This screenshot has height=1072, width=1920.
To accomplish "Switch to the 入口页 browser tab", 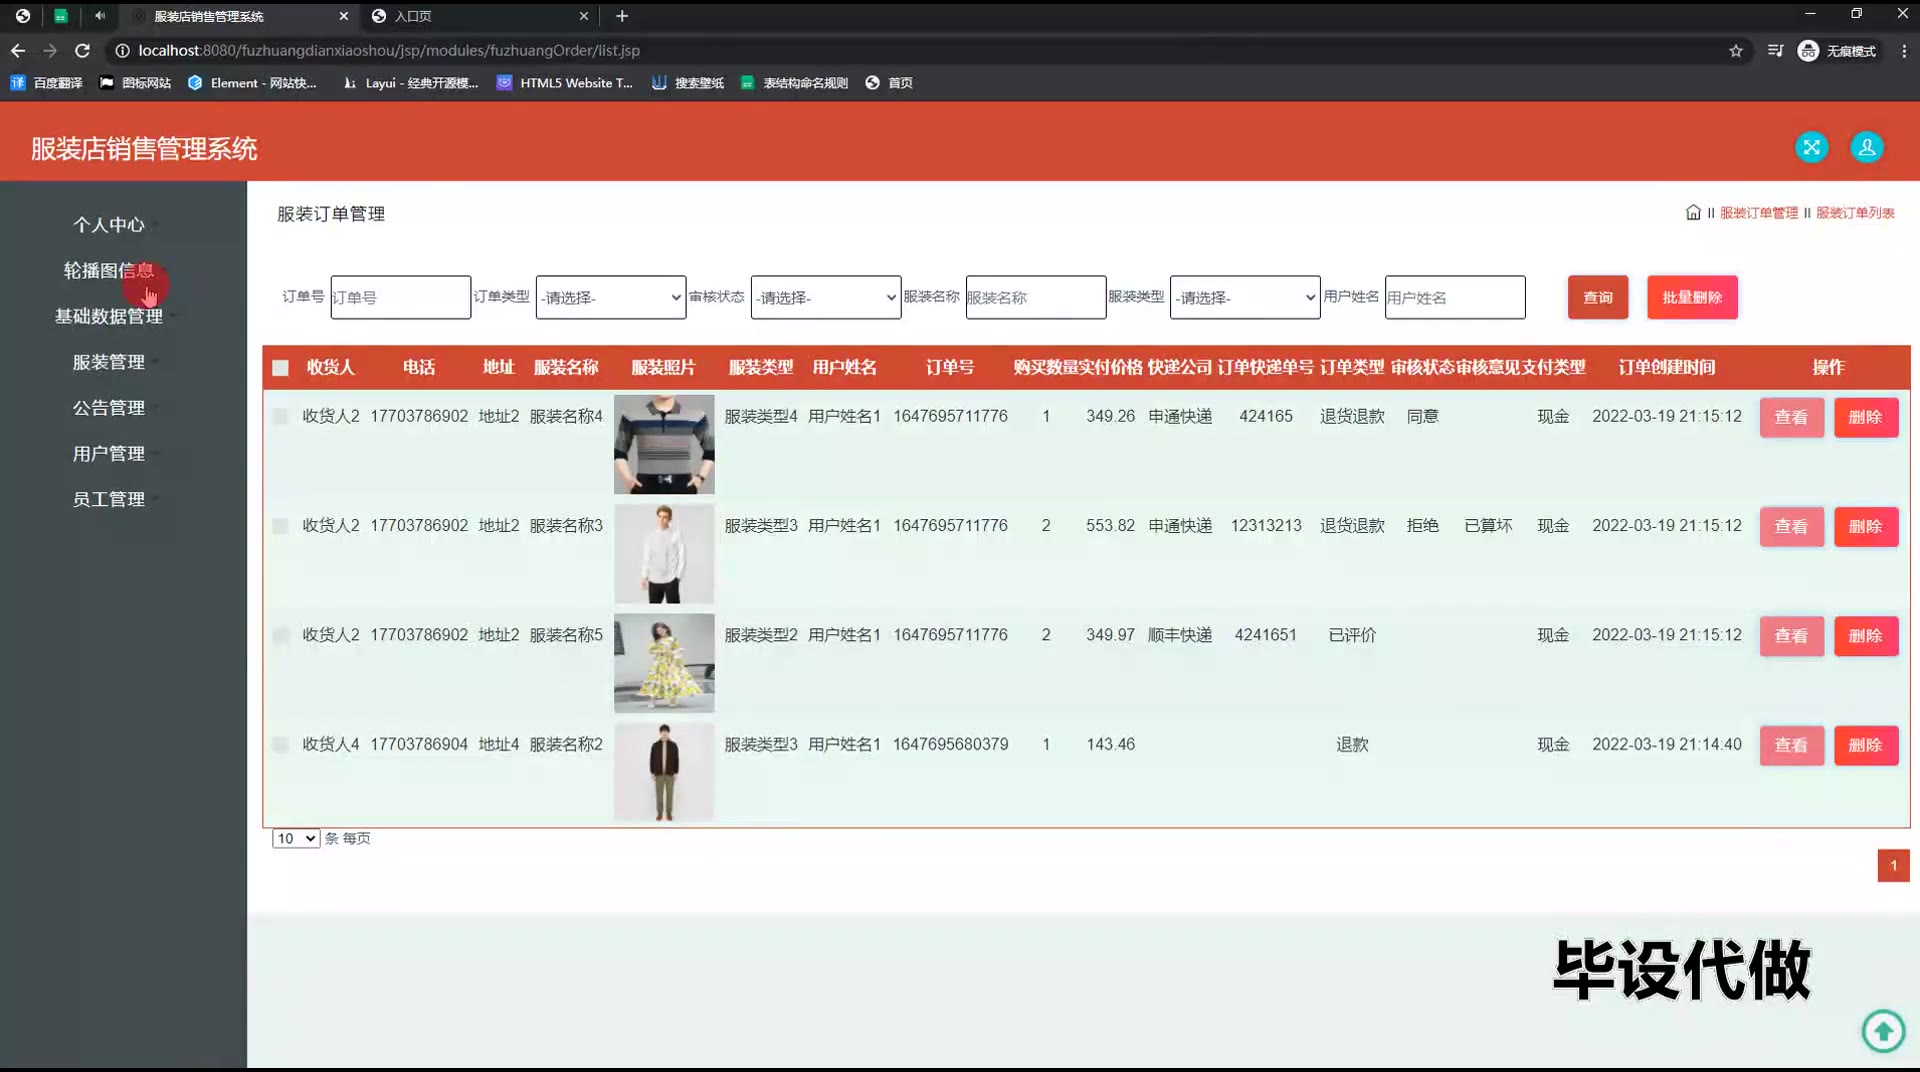I will click(480, 16).
